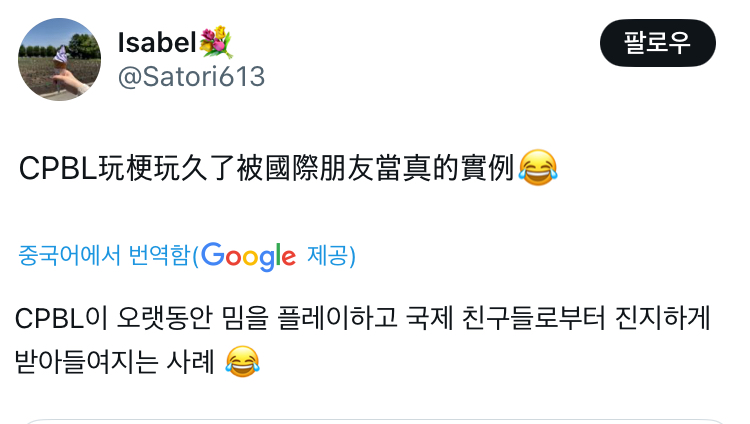The image size is (750, 424).
Task: Click the Google logo in translation credit
Action: pyautogui.click(x=248, y=257)
